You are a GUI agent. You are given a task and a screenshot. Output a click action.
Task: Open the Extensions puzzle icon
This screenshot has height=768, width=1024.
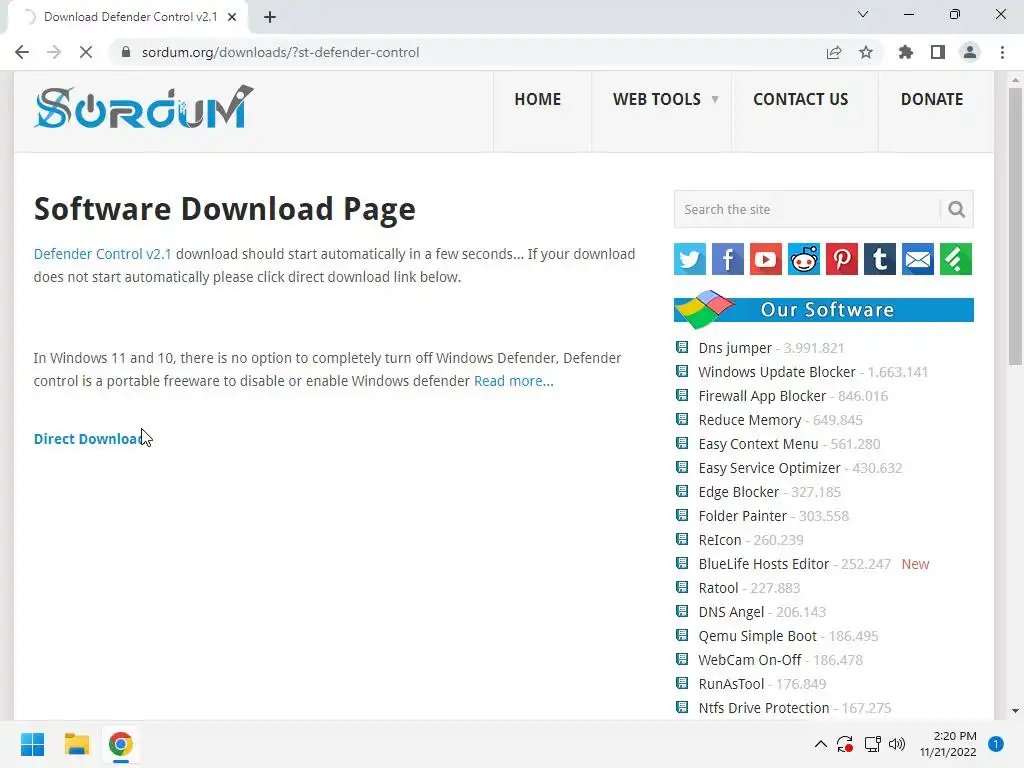click(x=906, y=52)
